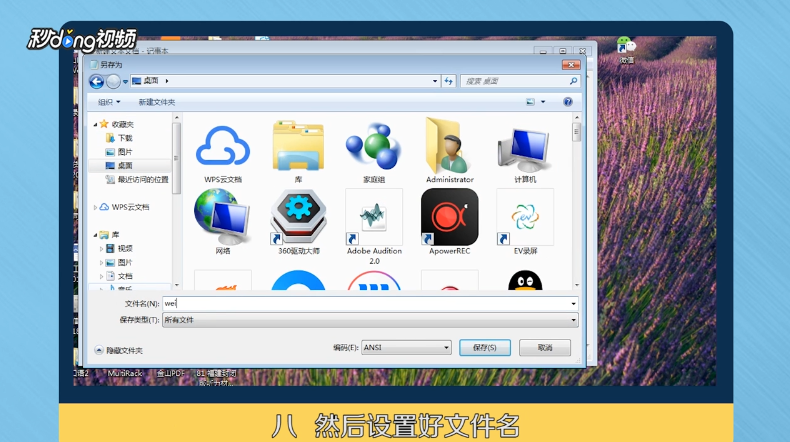Open the help question mark icon
Viewport: 790px width, 442px height.
(568, 102)
